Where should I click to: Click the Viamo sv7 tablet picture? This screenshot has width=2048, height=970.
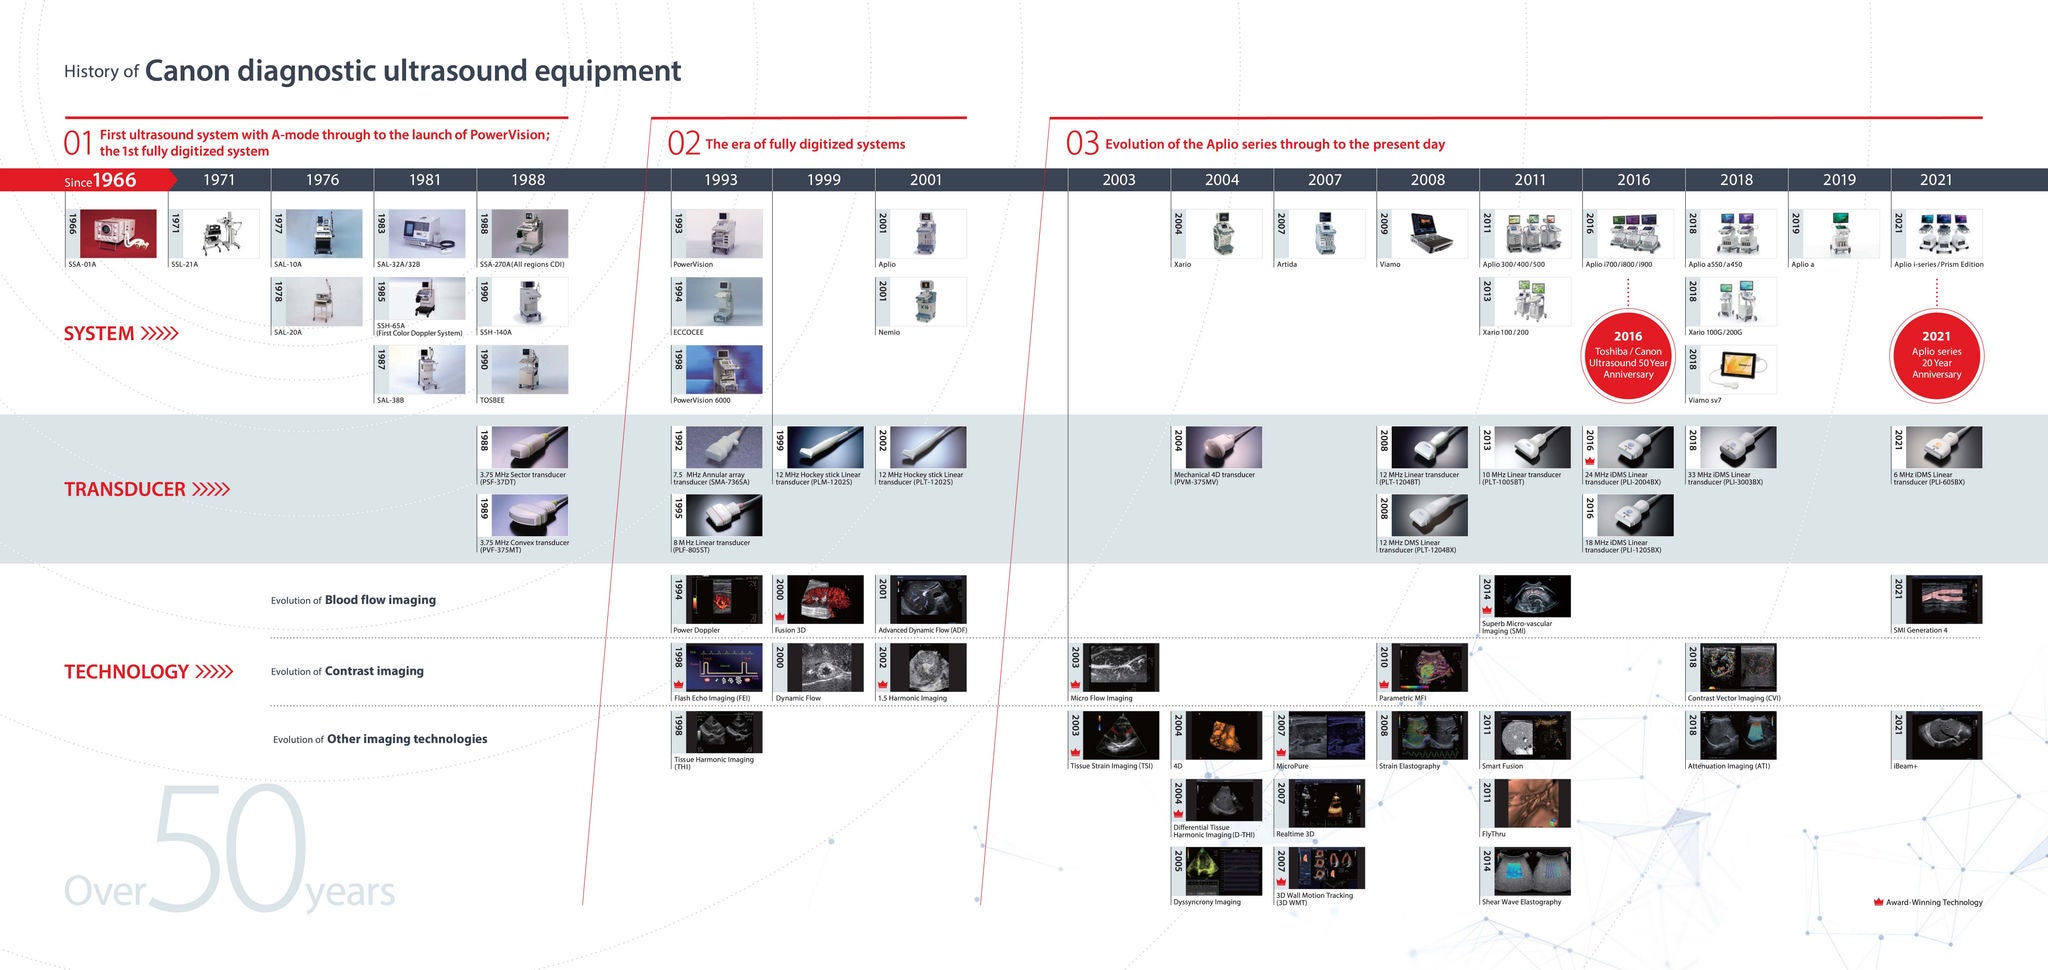pos(1739,370)
